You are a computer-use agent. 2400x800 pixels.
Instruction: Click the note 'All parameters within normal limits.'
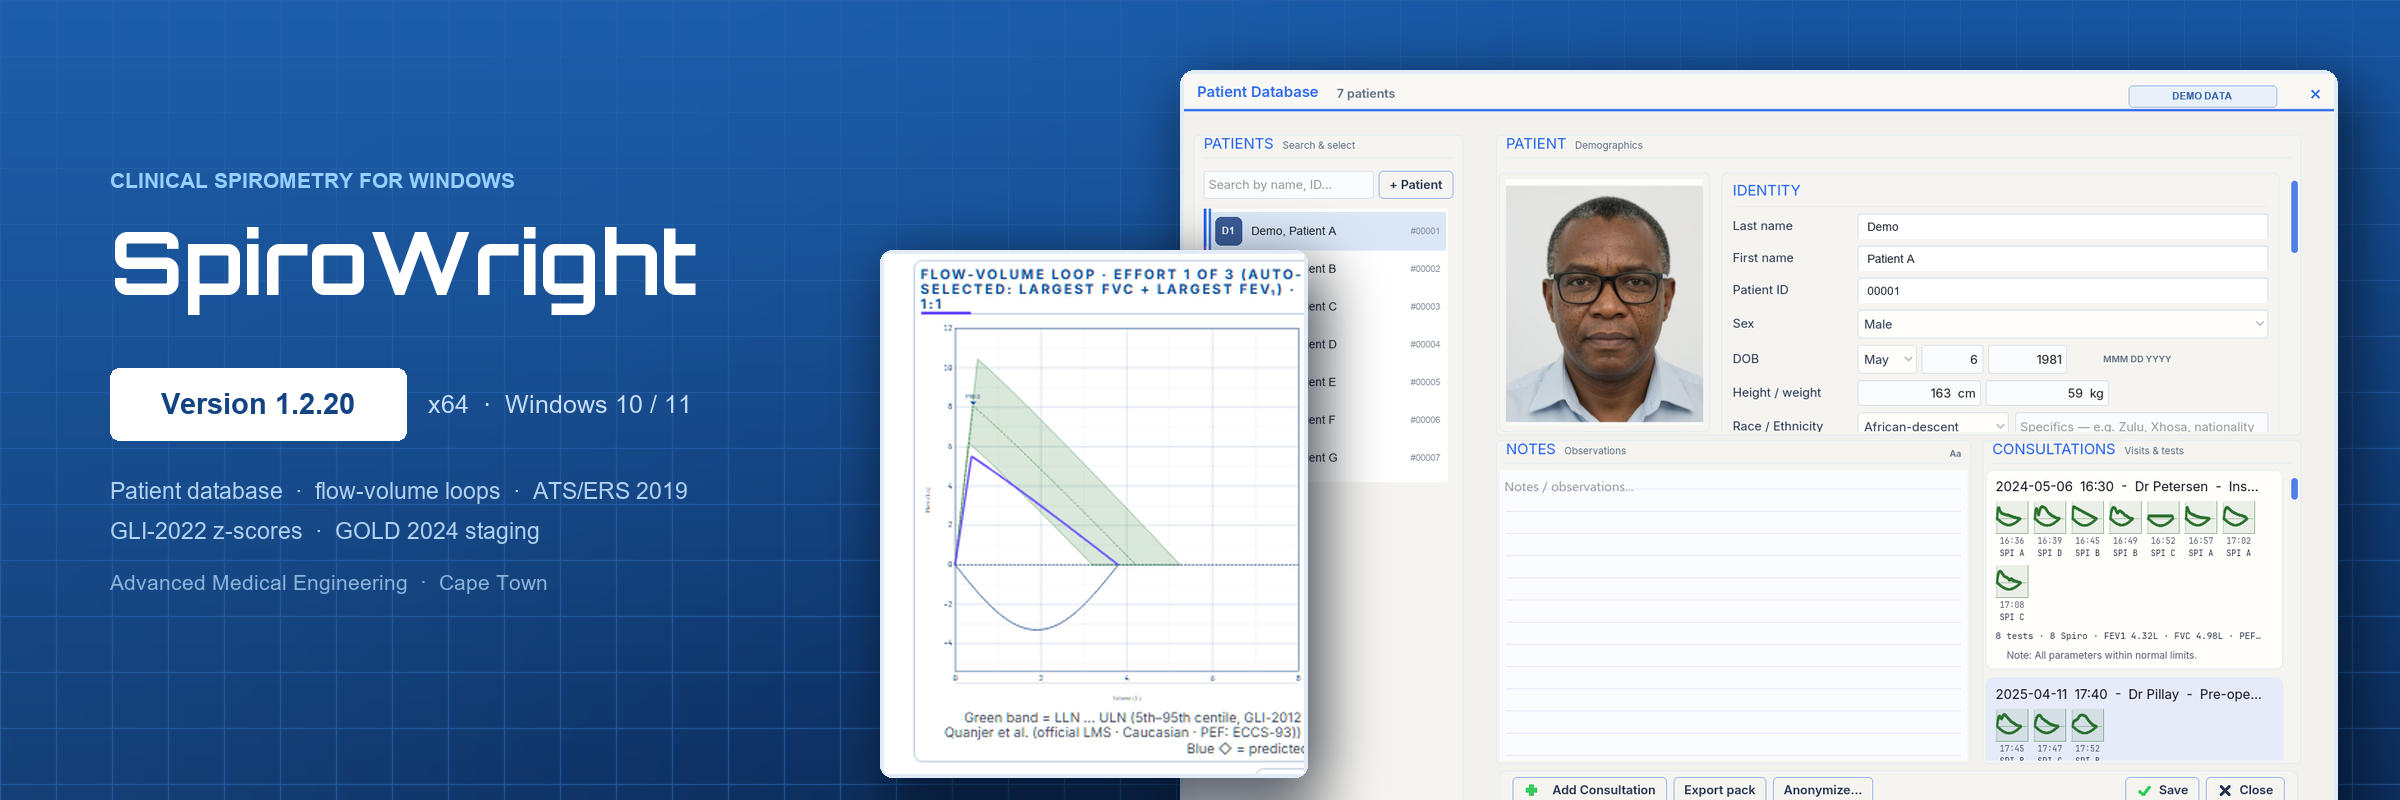point(2101,656)
